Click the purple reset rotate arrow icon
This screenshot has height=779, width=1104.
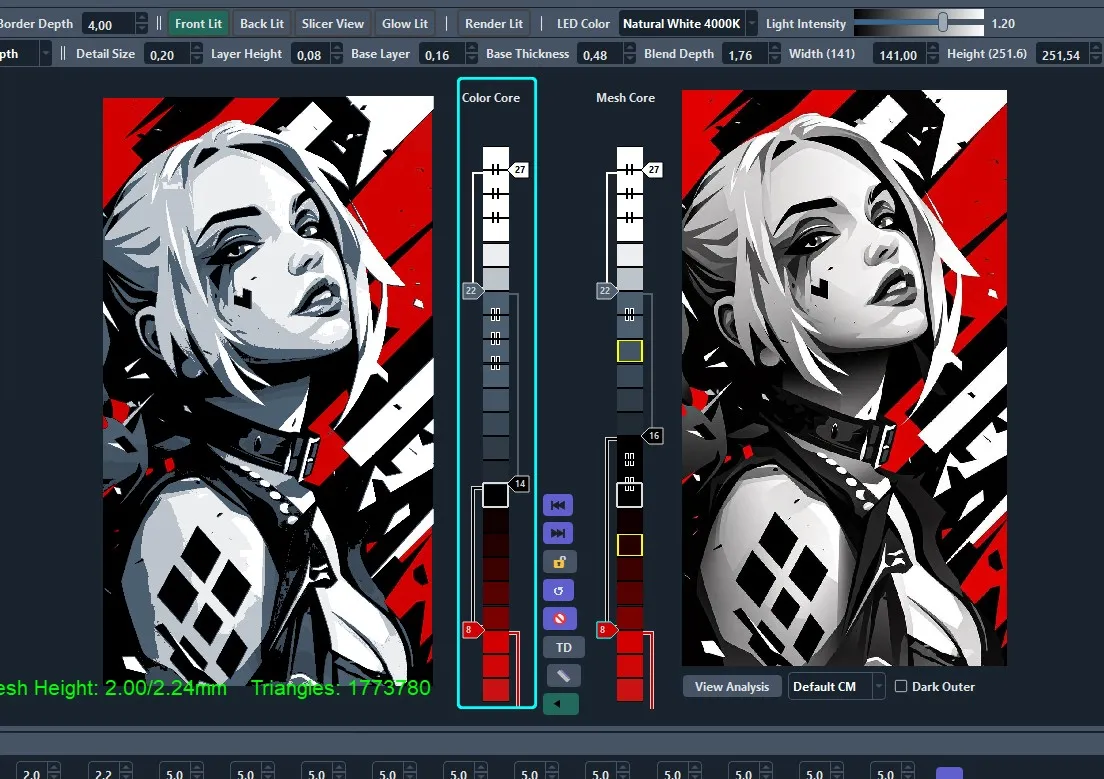coord(558,590)
